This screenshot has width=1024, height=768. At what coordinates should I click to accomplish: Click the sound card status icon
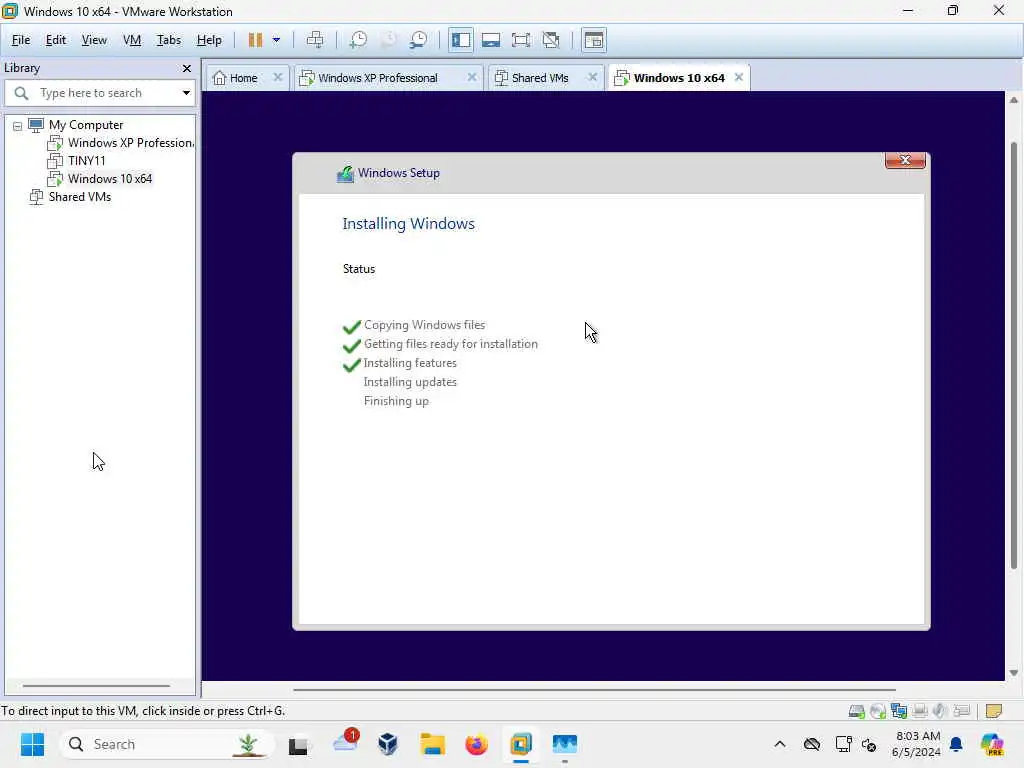(x=940, y=711)
